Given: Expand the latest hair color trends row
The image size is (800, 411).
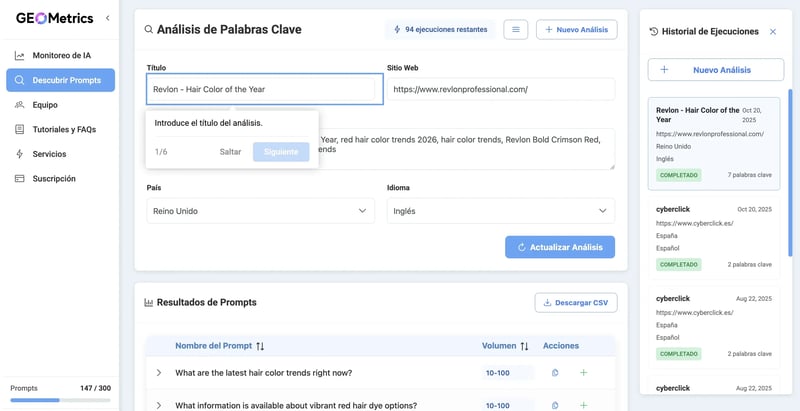Looking at the screenshot, I should [159, 373].
